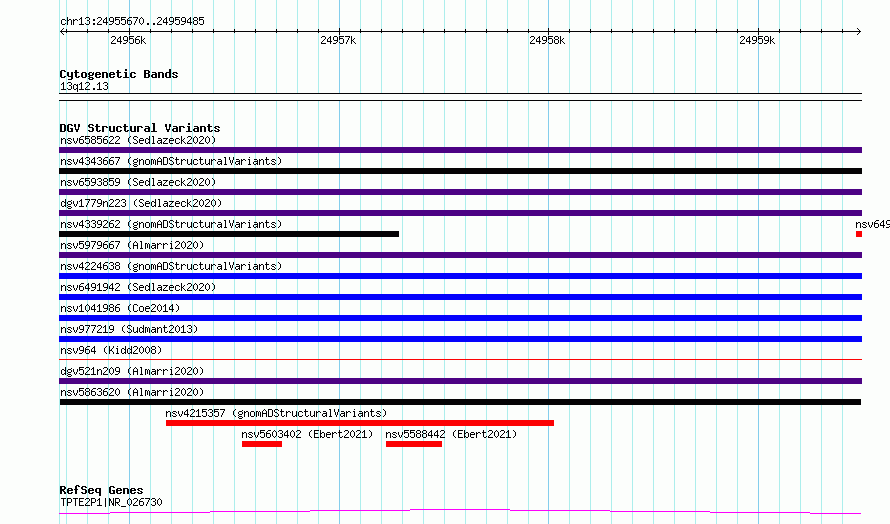Select the 13q12.13 band label

(84, 86)
